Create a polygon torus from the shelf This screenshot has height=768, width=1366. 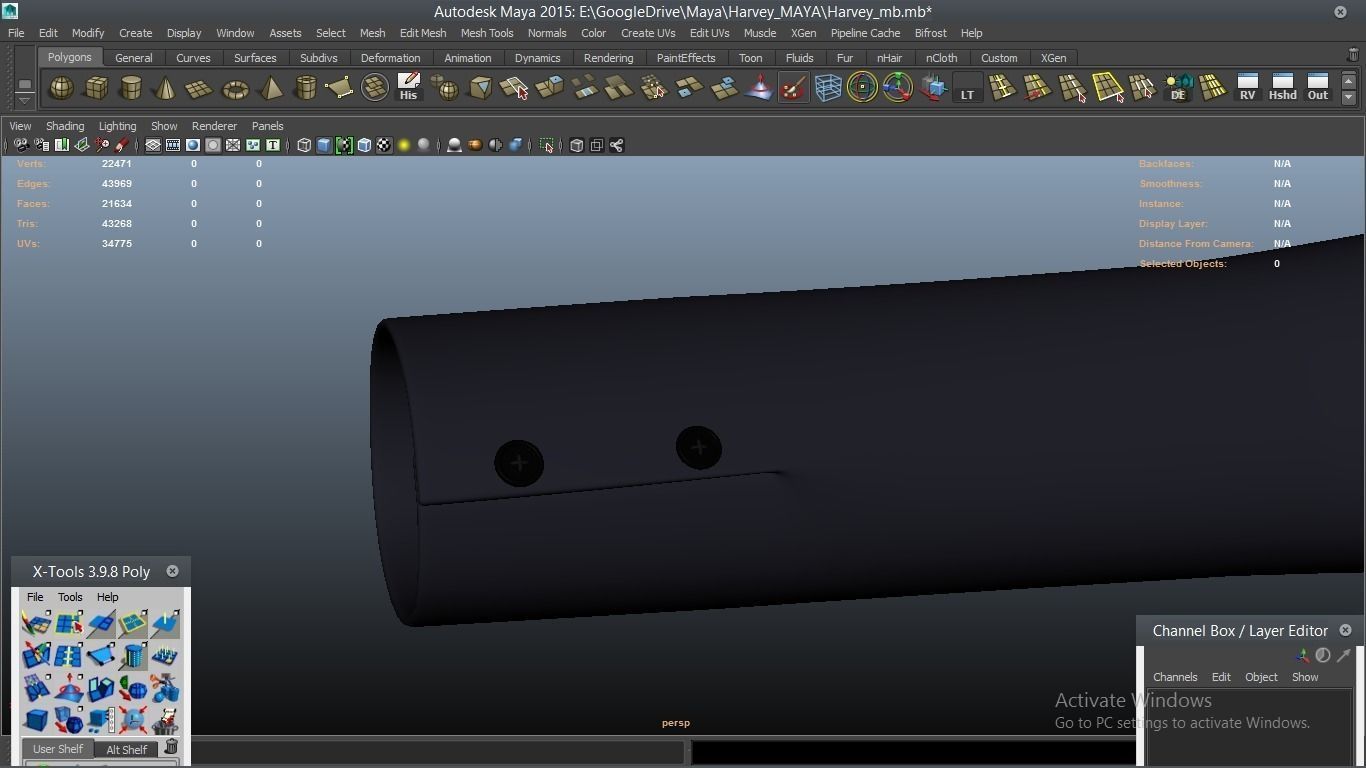[235, 88]
